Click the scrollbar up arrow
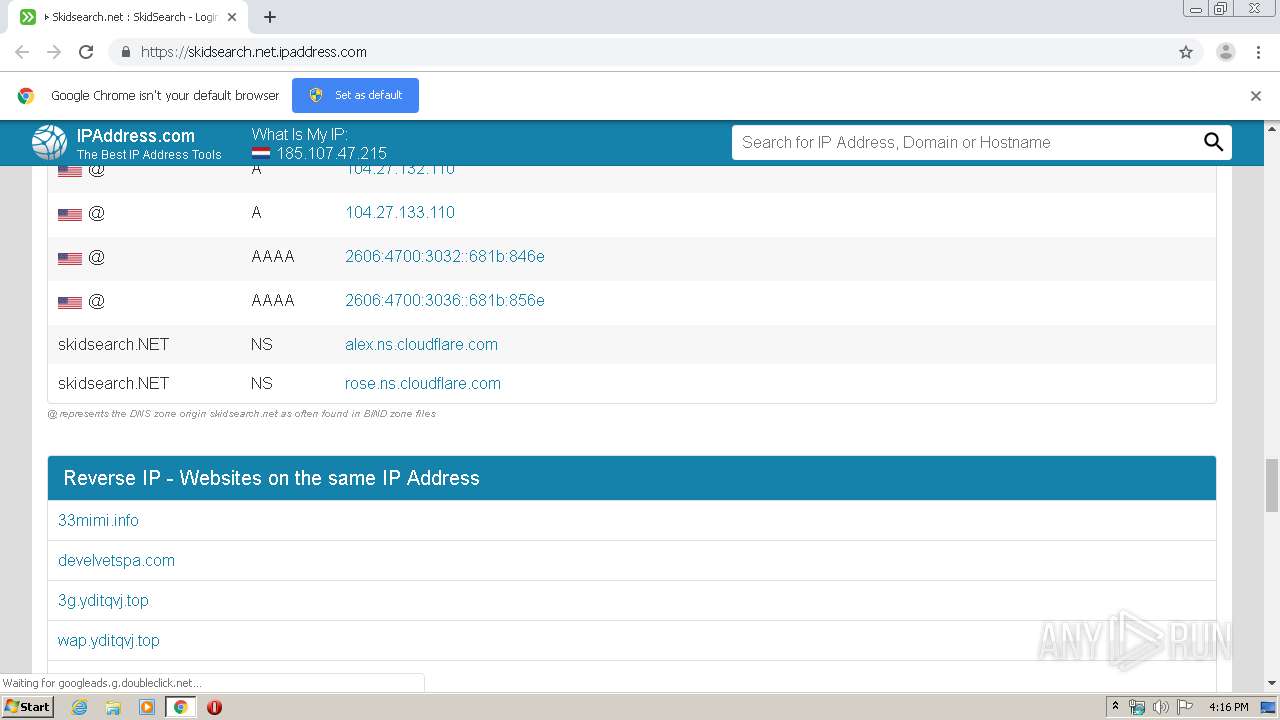 pos(1272,128)
